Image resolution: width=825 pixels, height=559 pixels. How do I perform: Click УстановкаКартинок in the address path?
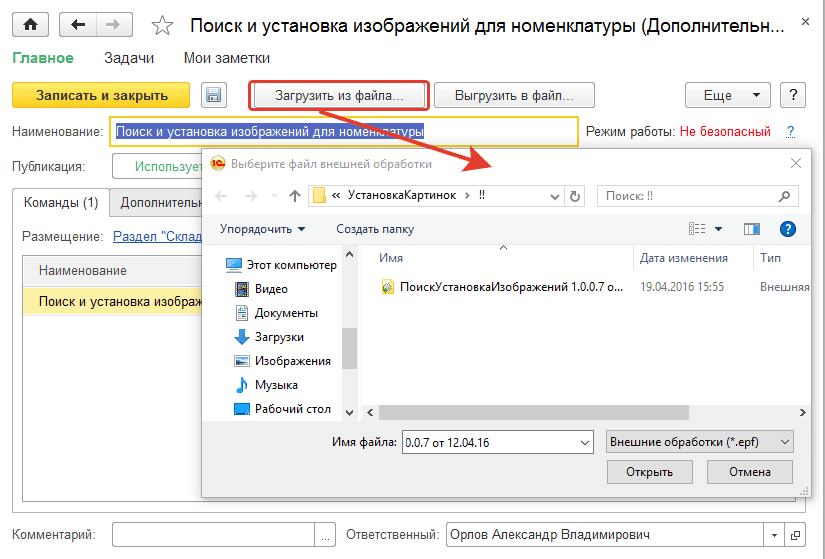pyautogui.click(x=402, y=195)
